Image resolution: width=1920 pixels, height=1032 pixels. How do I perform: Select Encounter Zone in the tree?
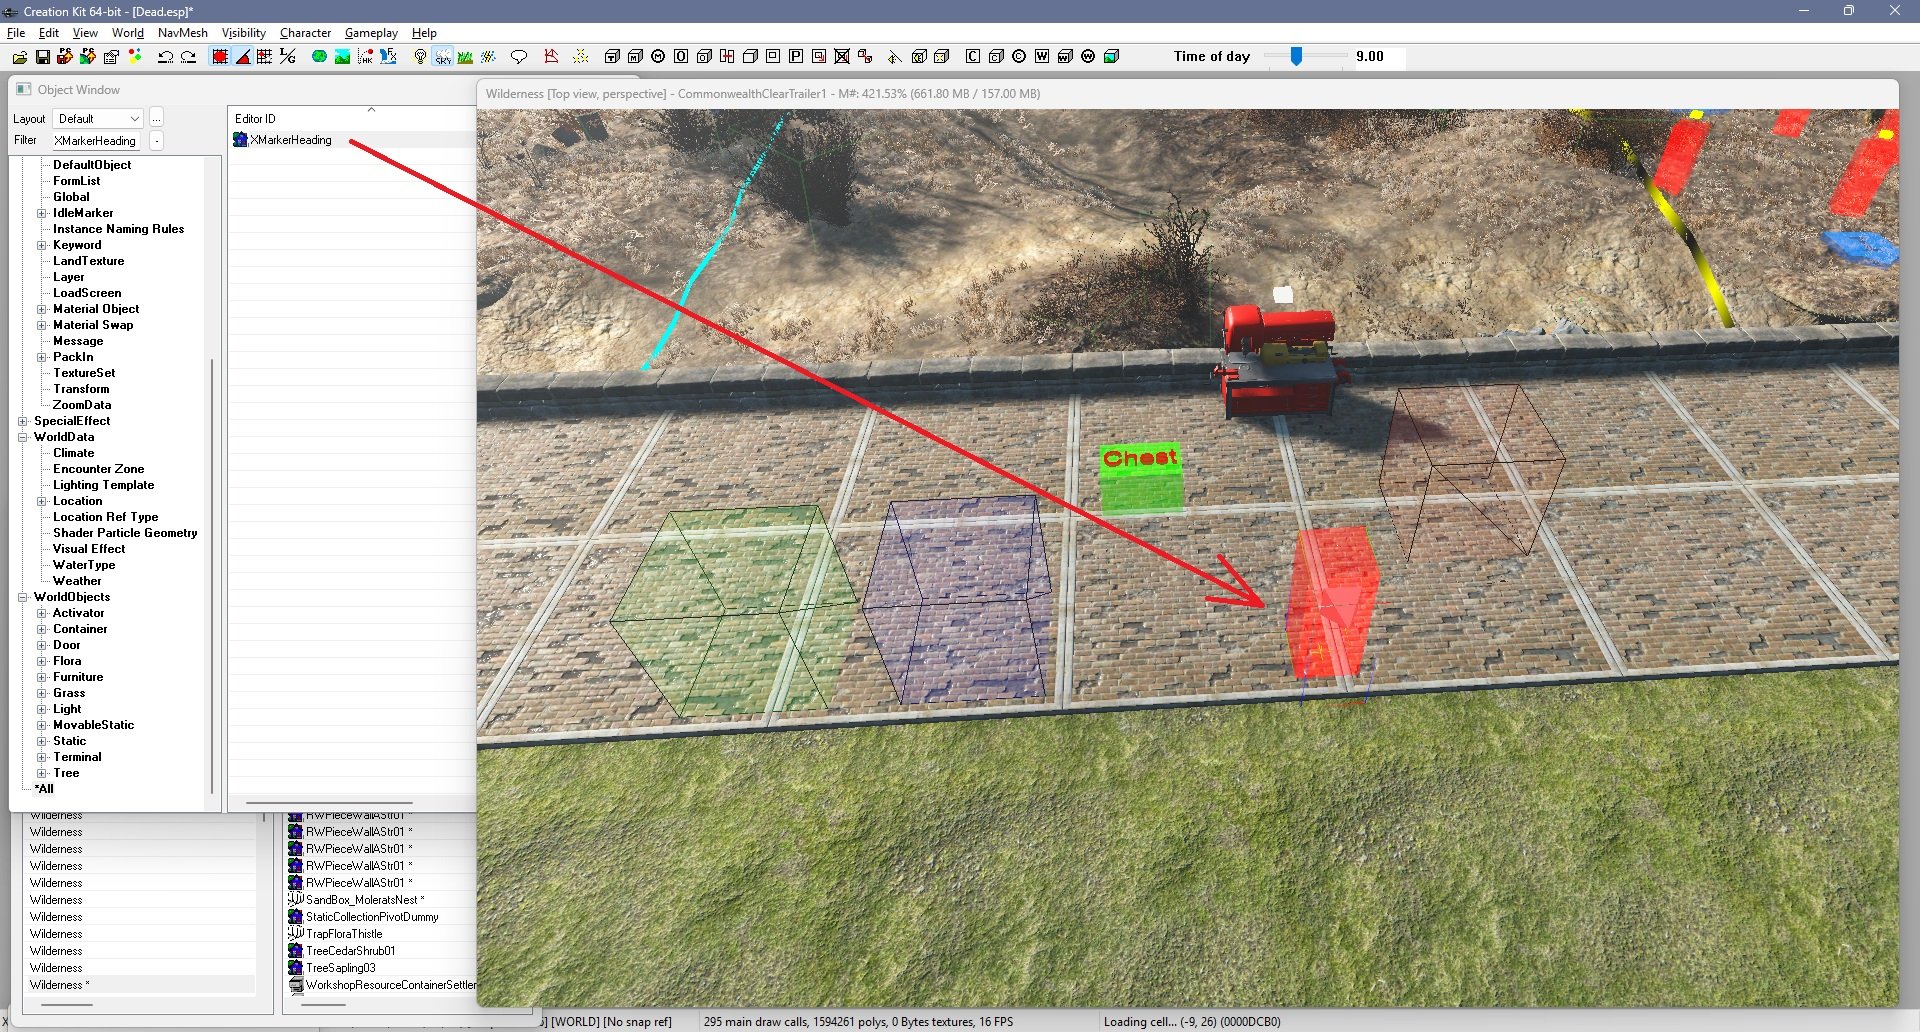[98, 469]
